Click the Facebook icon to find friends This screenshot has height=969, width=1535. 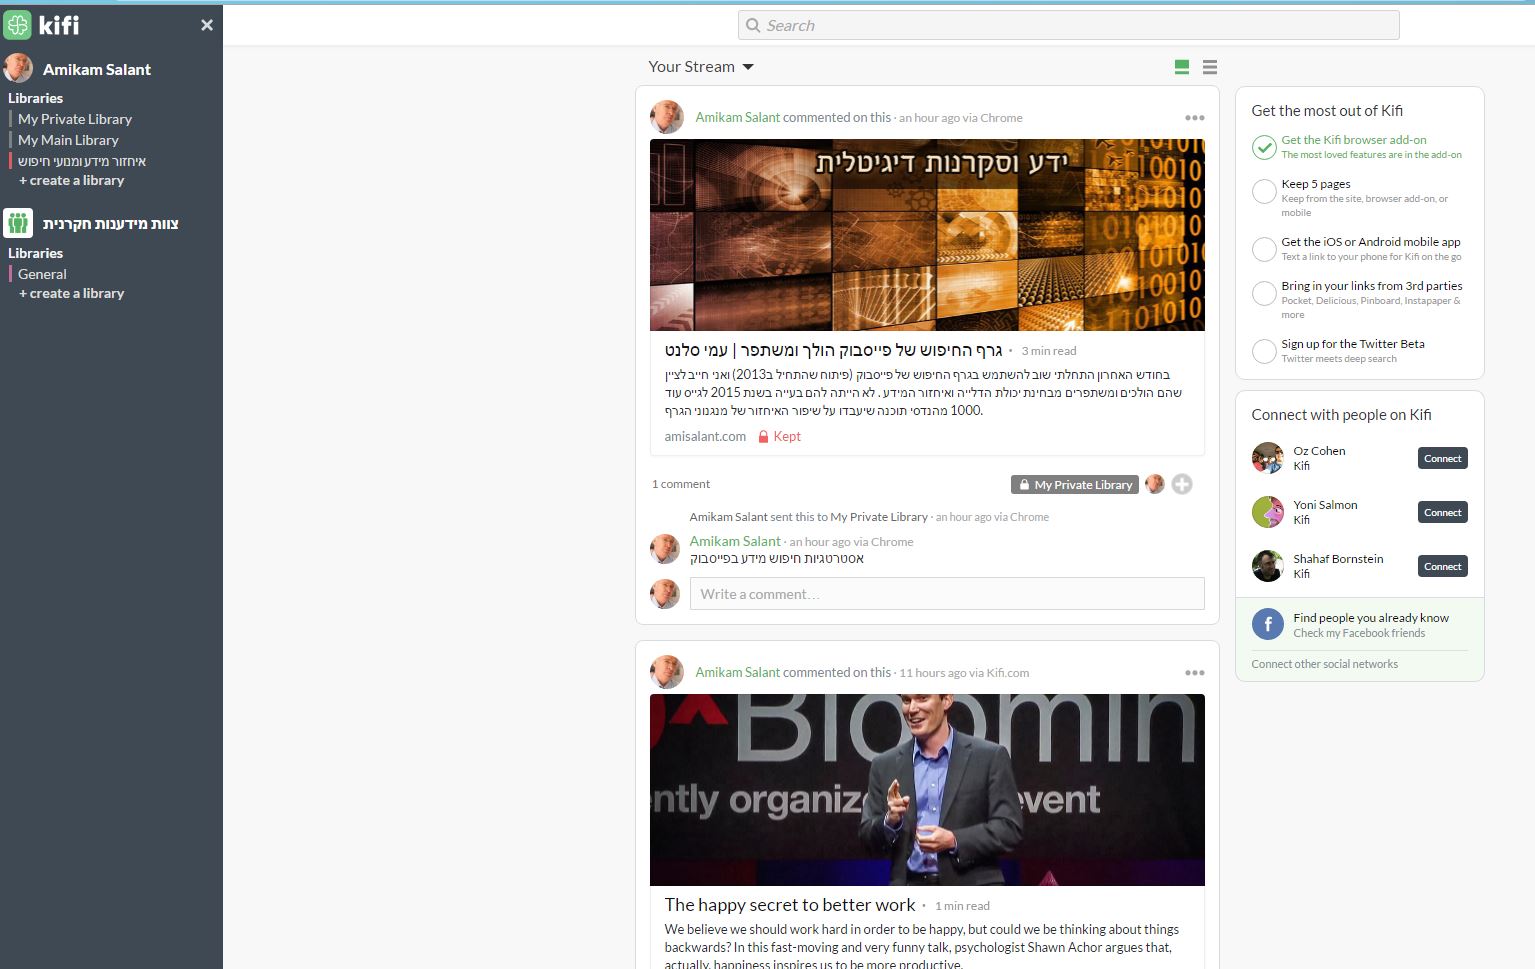1267,625
